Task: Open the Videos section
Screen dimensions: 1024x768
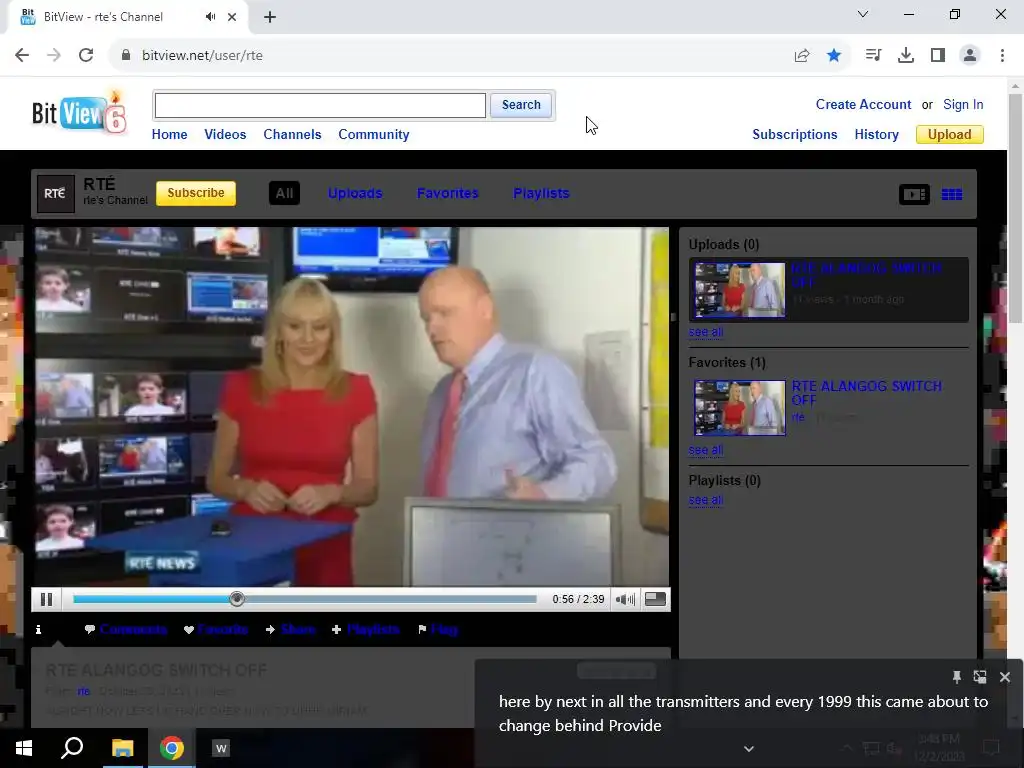Action: 225,135
